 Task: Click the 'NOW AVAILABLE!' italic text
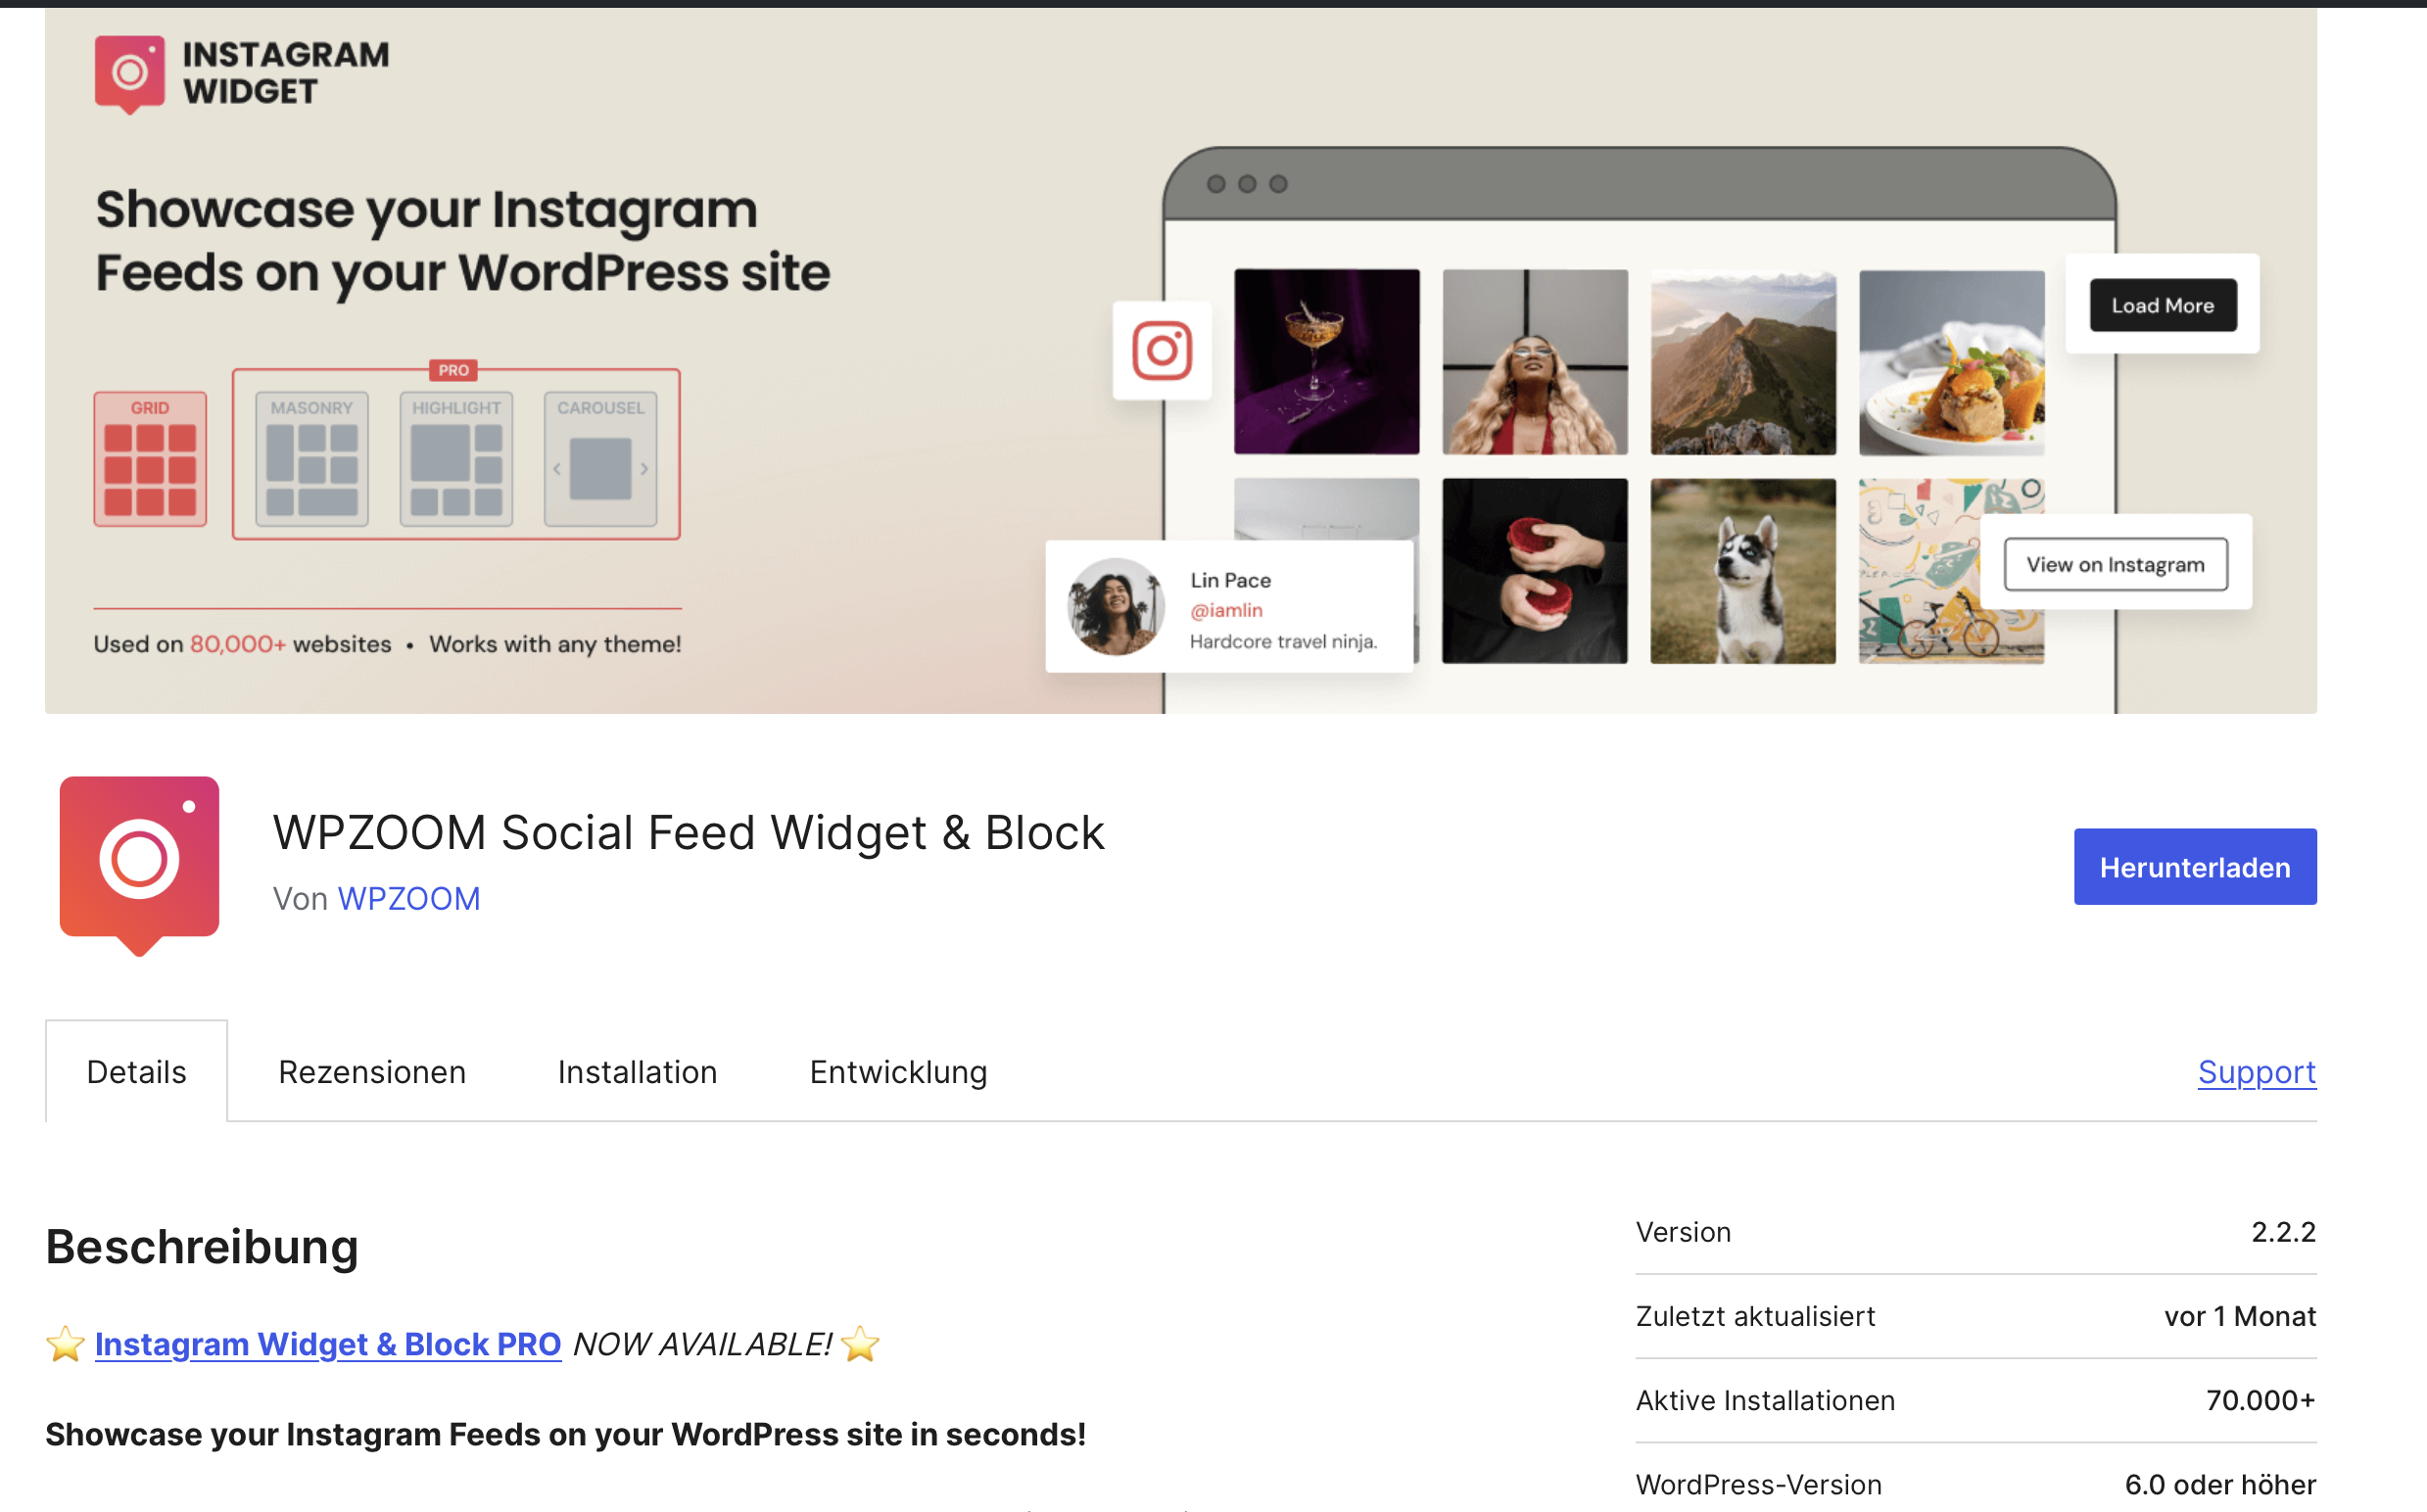pos(702,1343)
